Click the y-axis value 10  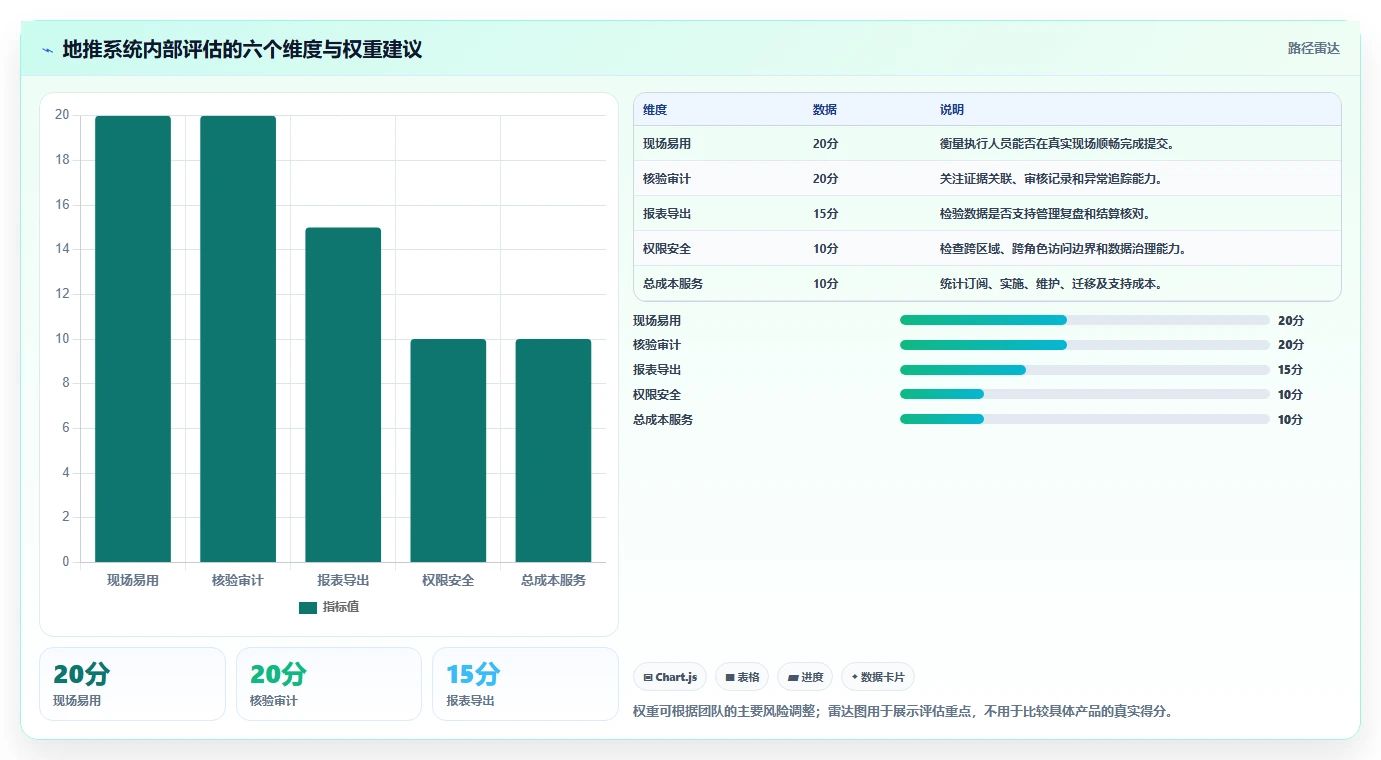coord(62,339)
